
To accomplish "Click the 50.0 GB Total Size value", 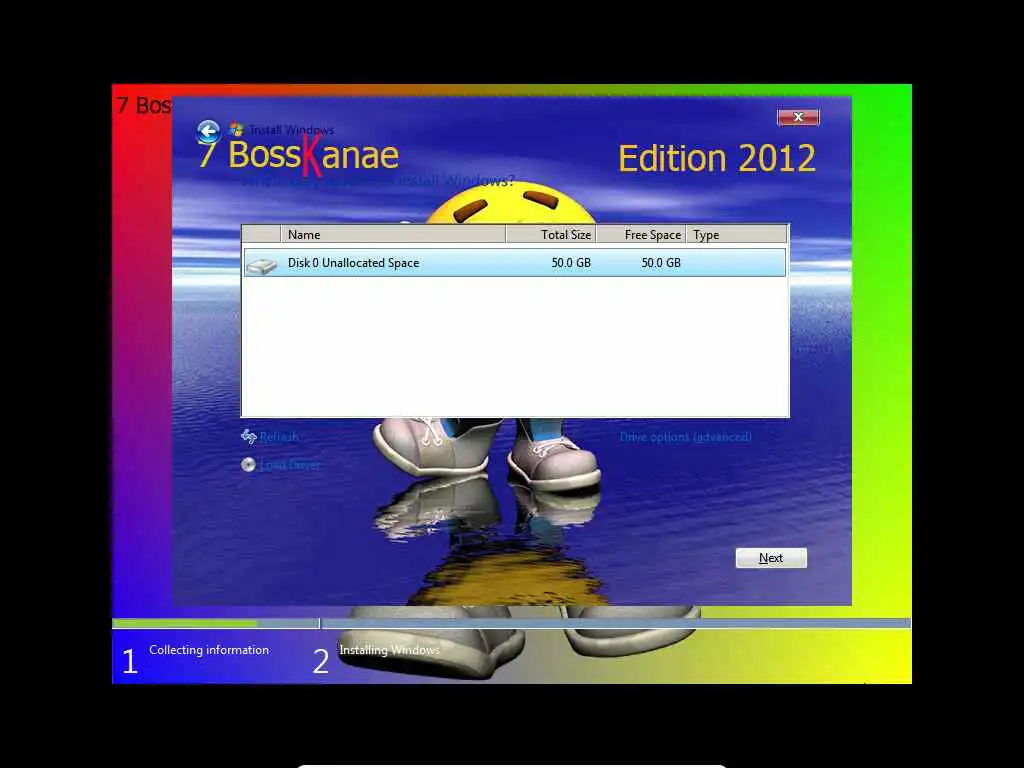I will tap(571, 263).
